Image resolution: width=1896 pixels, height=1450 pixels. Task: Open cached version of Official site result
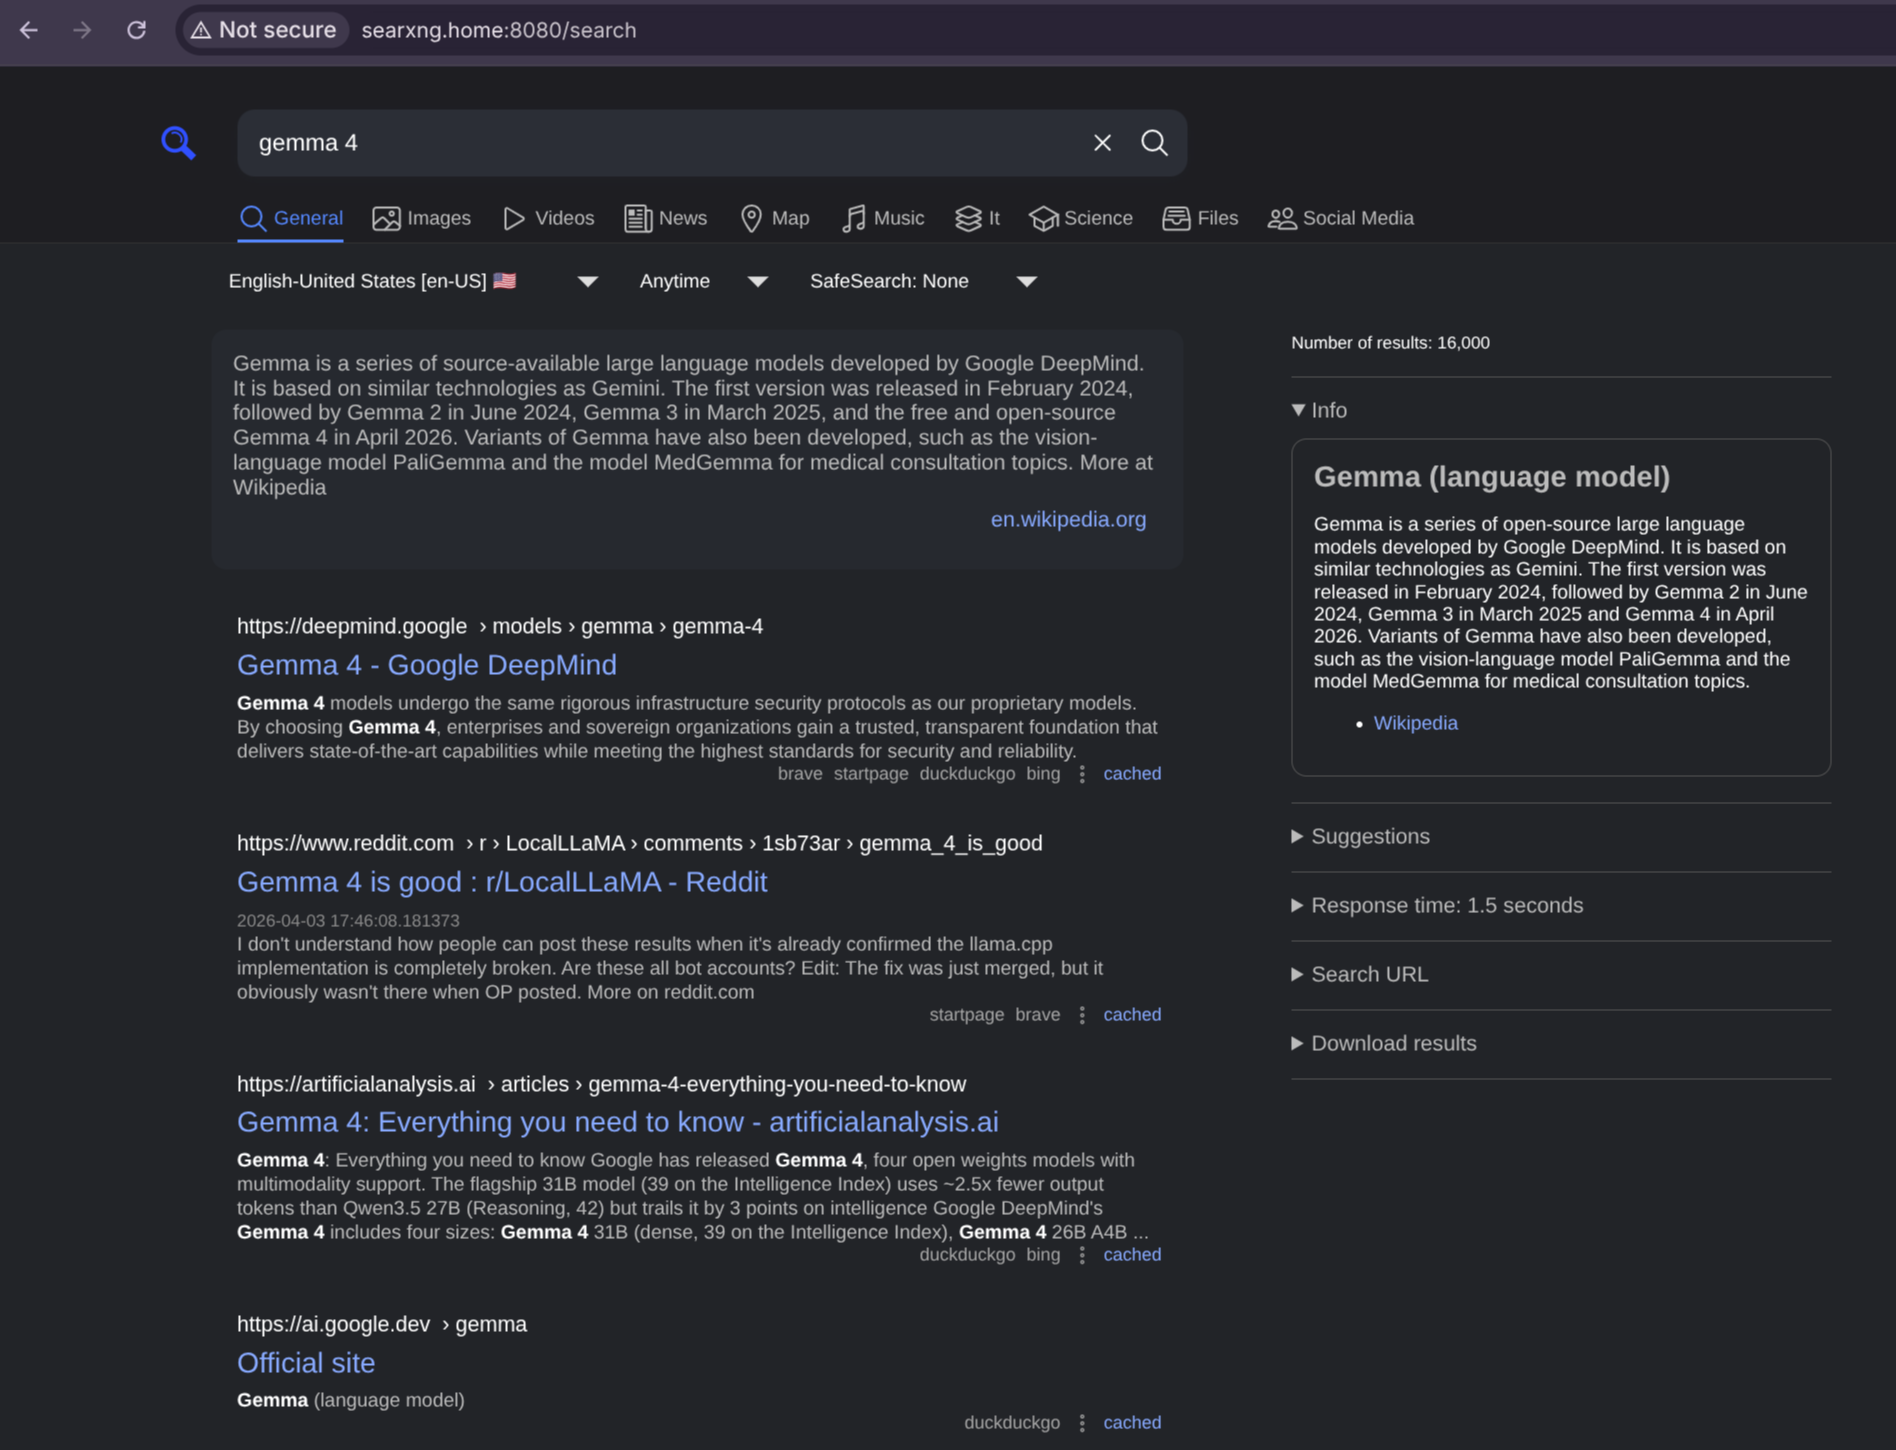1132,1423
